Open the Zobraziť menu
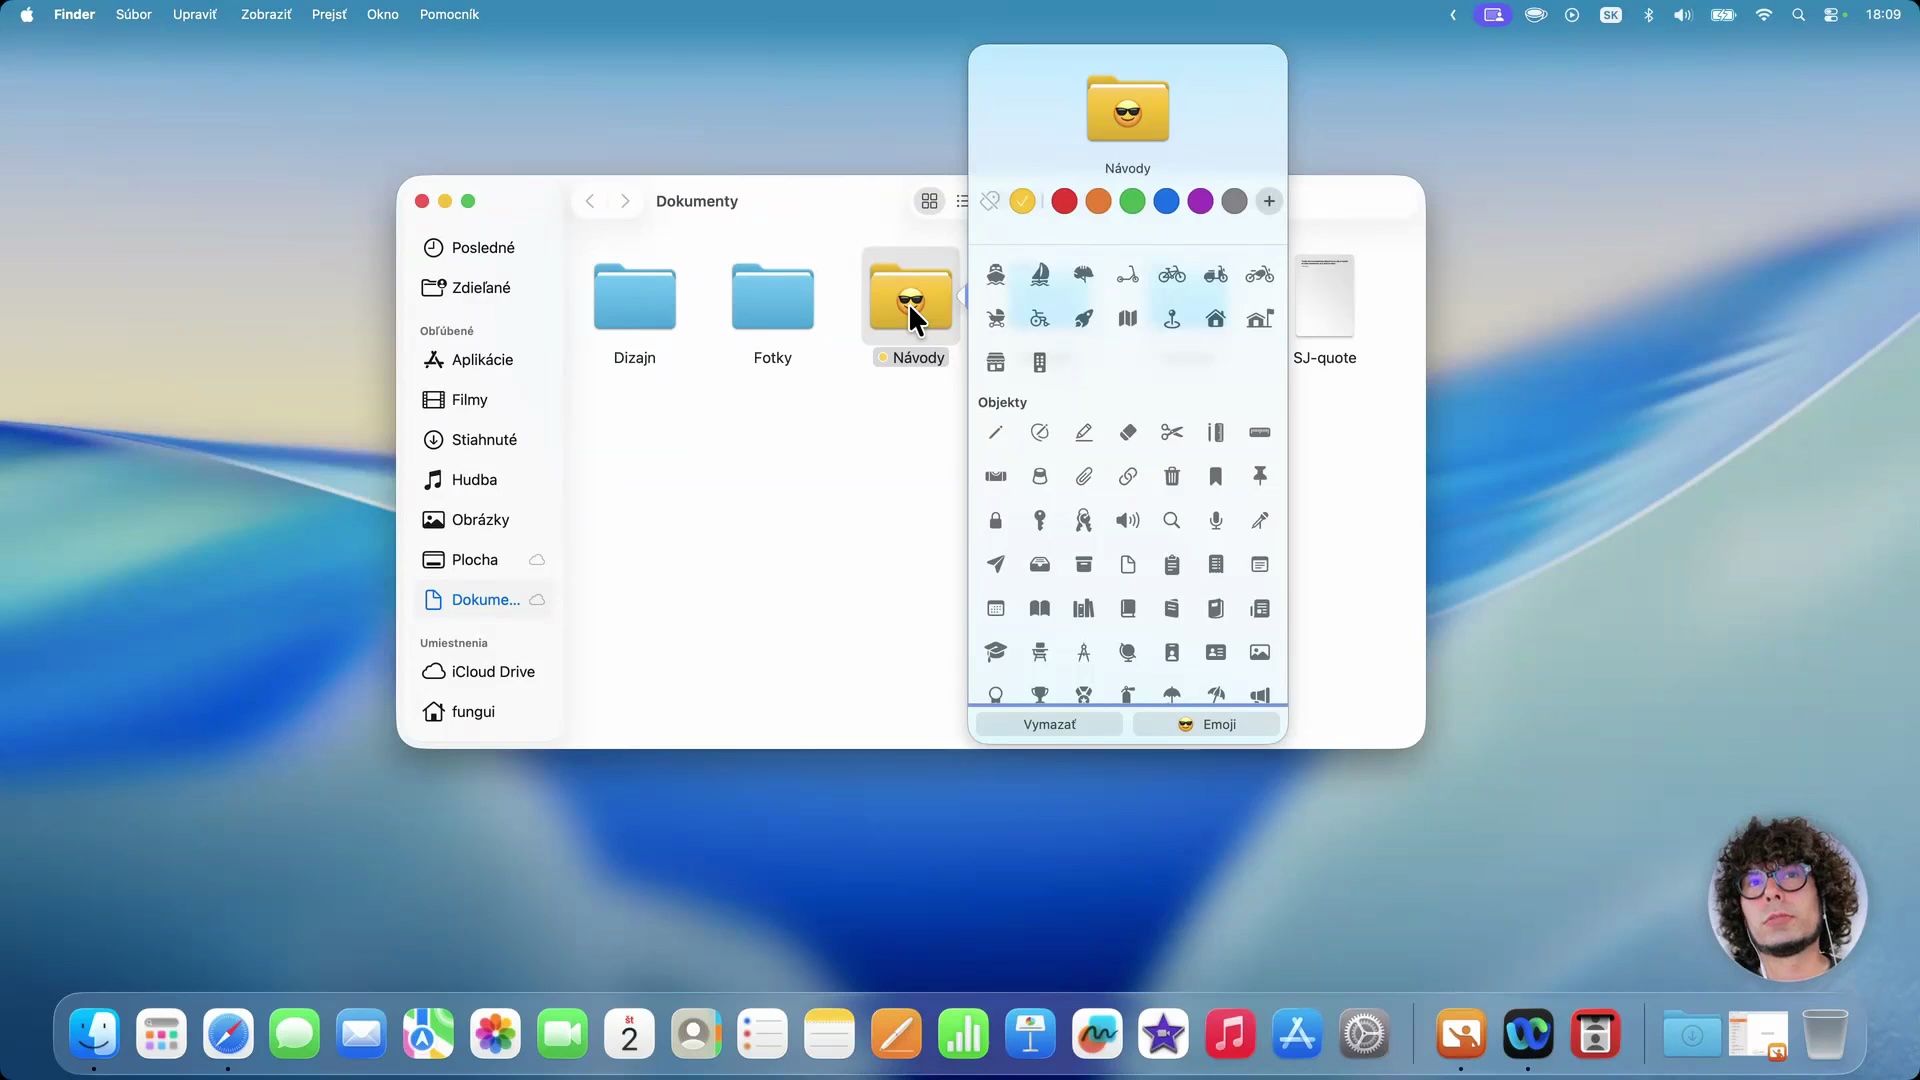 (266, 15)
